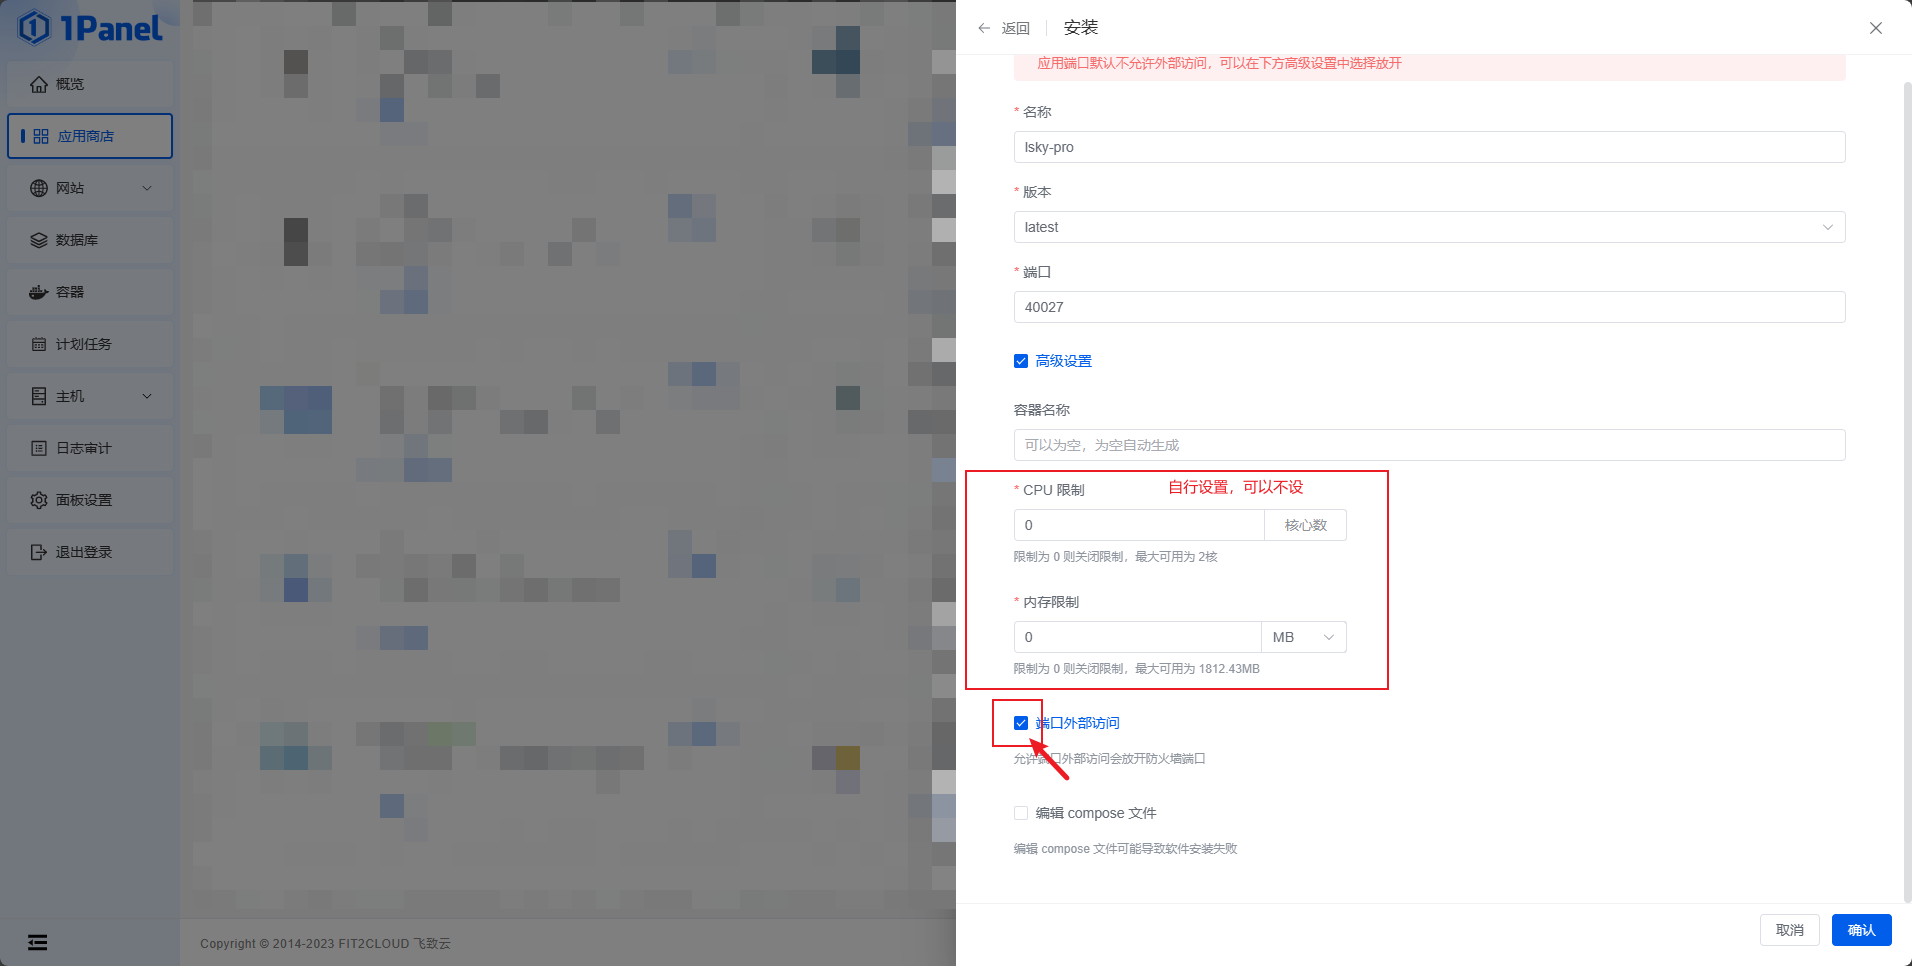Viewport: 1912px width, 966px height.
Task: Click the 返回 back arrow
Action: (984, 28)
